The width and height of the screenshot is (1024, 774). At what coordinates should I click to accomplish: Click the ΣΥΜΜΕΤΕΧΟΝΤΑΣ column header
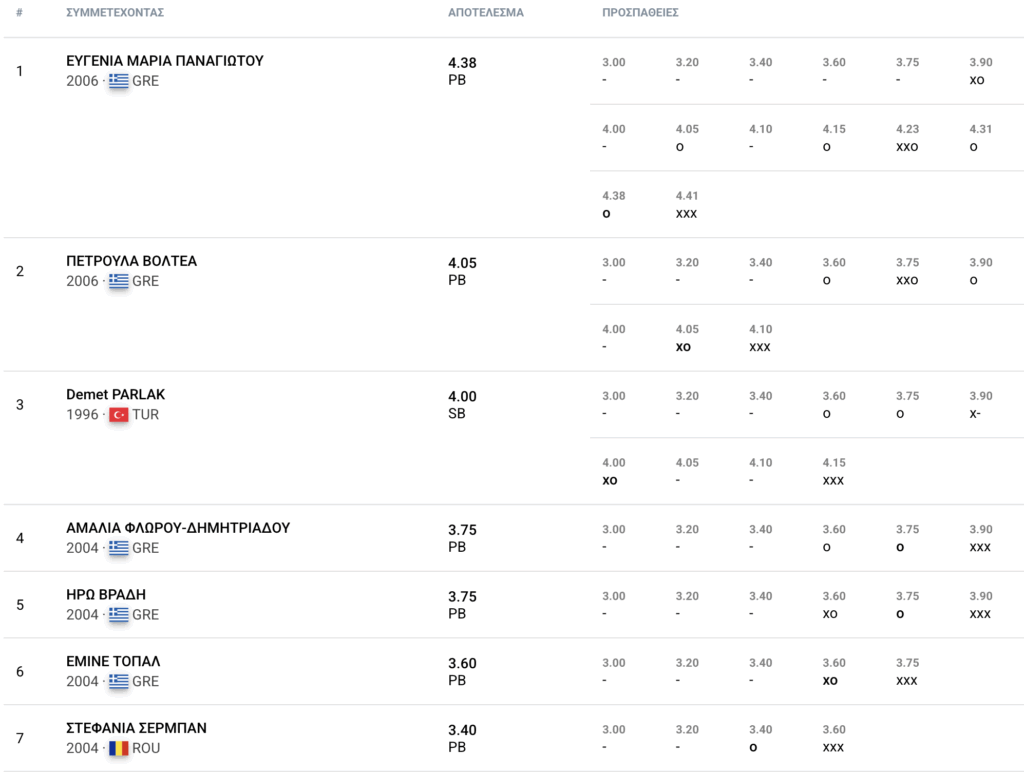coord(115,12)
